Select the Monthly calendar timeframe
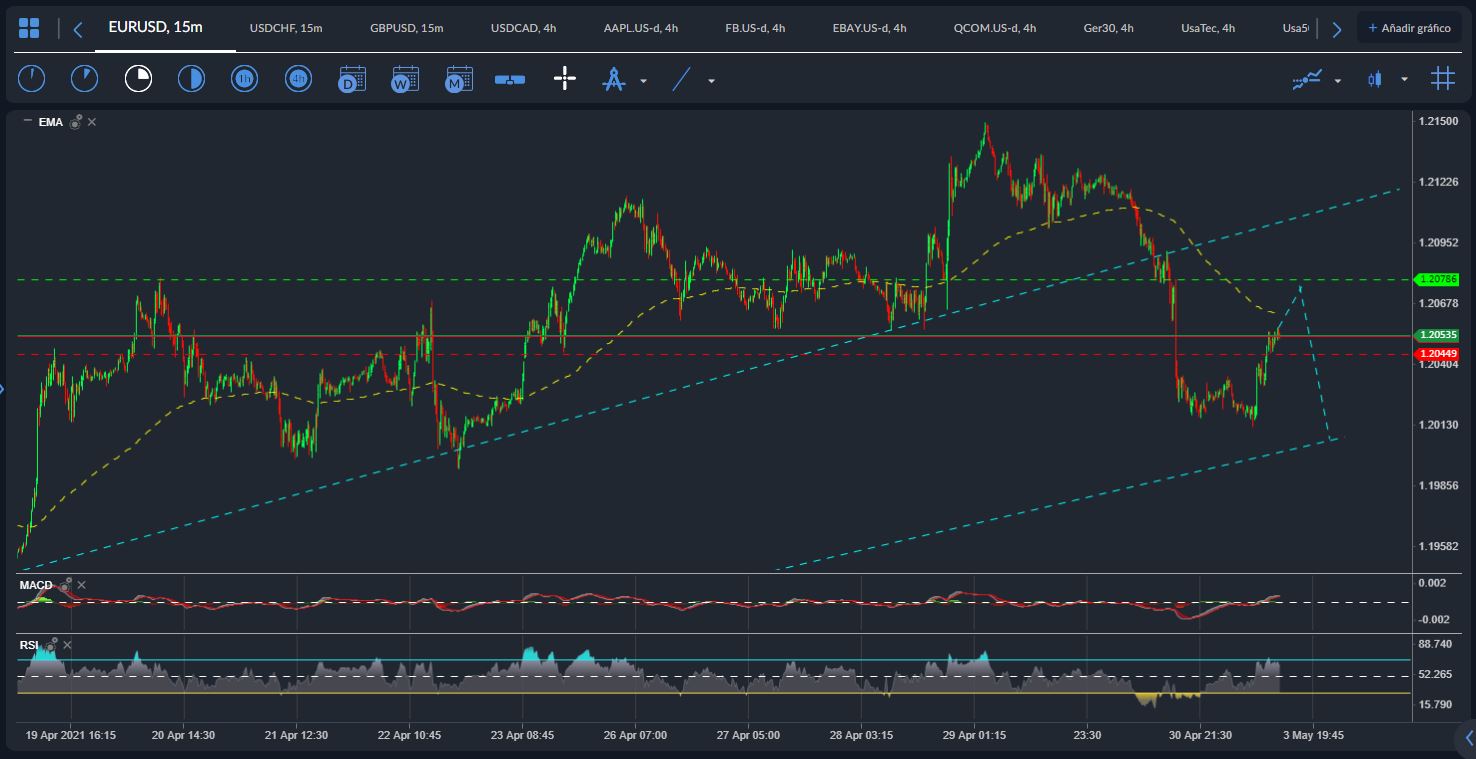This screenshot has height=759, width=1476. click(459, 78)
